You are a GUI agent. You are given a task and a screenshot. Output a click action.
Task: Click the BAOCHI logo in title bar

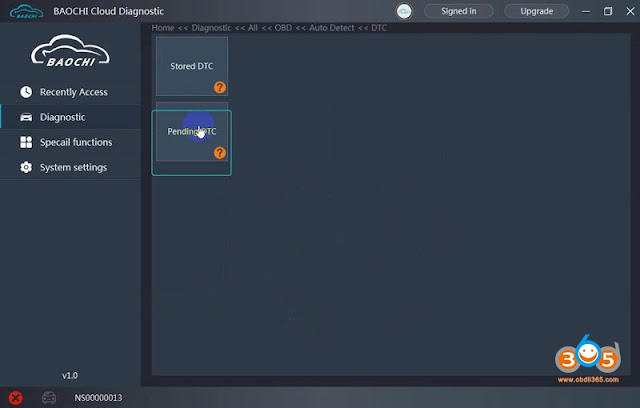click(26, 11)
